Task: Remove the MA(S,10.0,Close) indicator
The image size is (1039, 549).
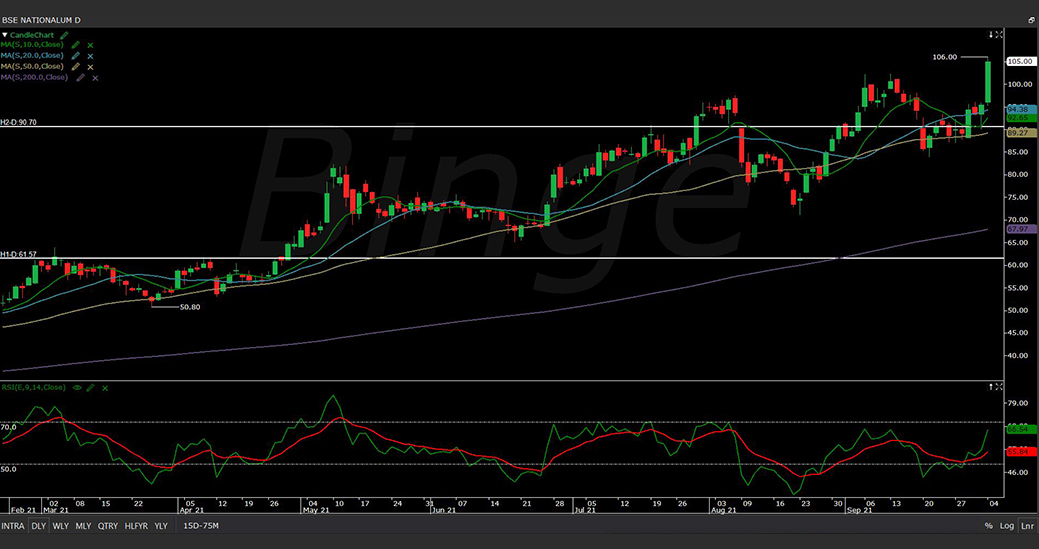Action: 90,46
